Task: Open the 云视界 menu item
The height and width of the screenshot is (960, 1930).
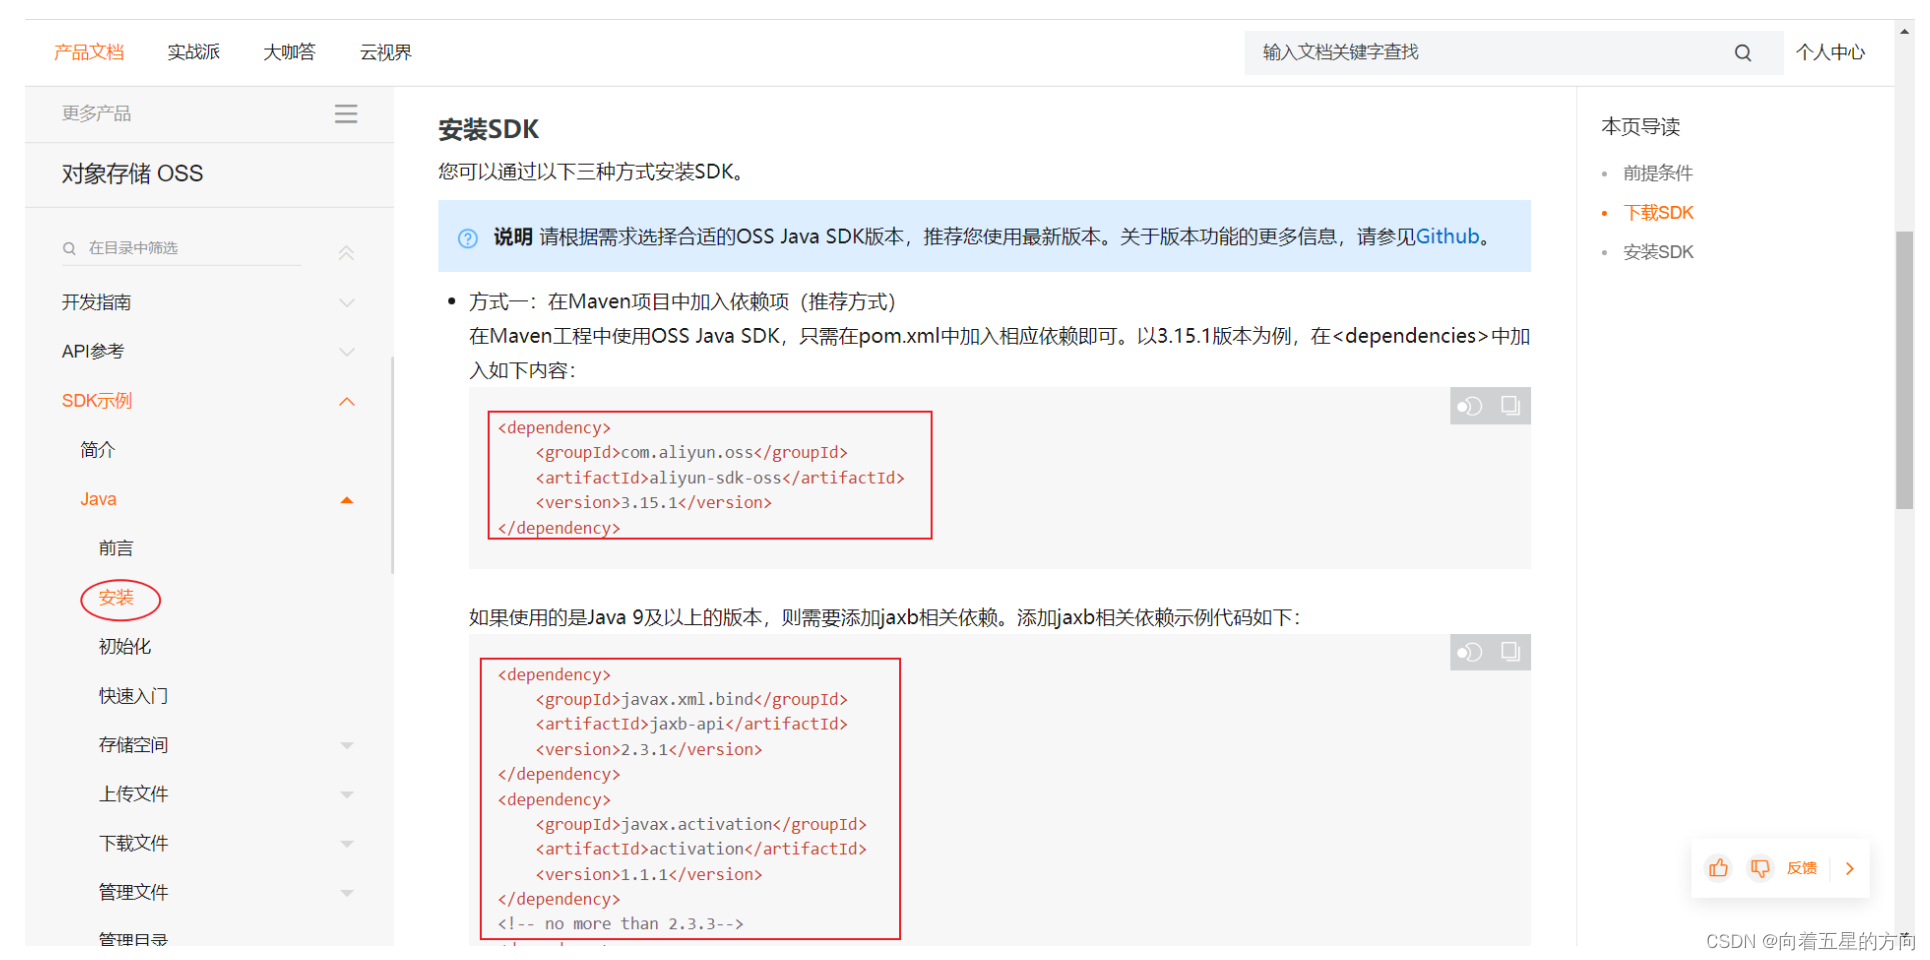Action: [x=385, y=52]
